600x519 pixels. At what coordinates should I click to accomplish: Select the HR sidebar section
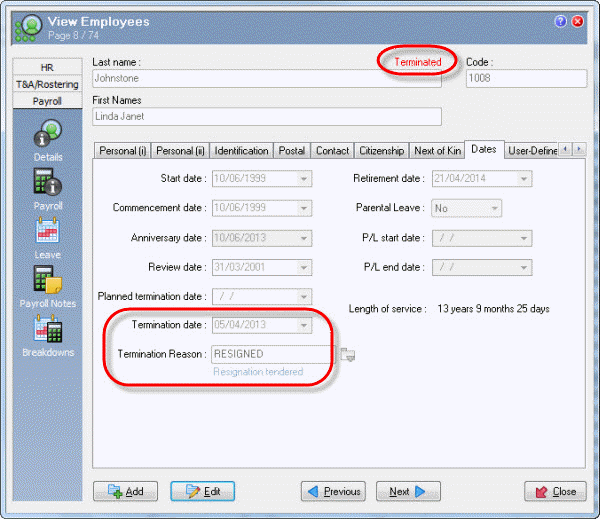(x=47, y=67)
